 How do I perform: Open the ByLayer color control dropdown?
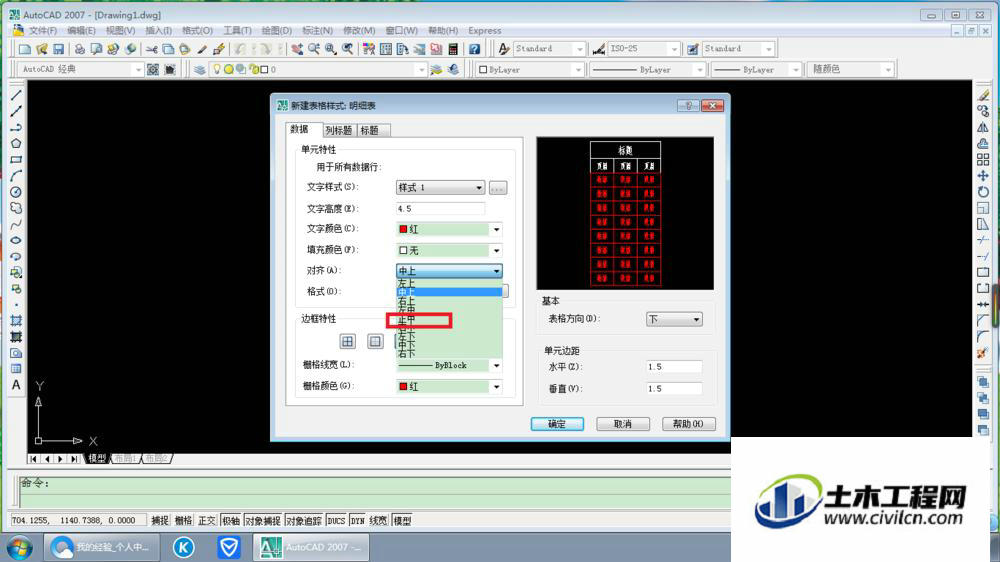pyautogui.click(x=531, y=70)
